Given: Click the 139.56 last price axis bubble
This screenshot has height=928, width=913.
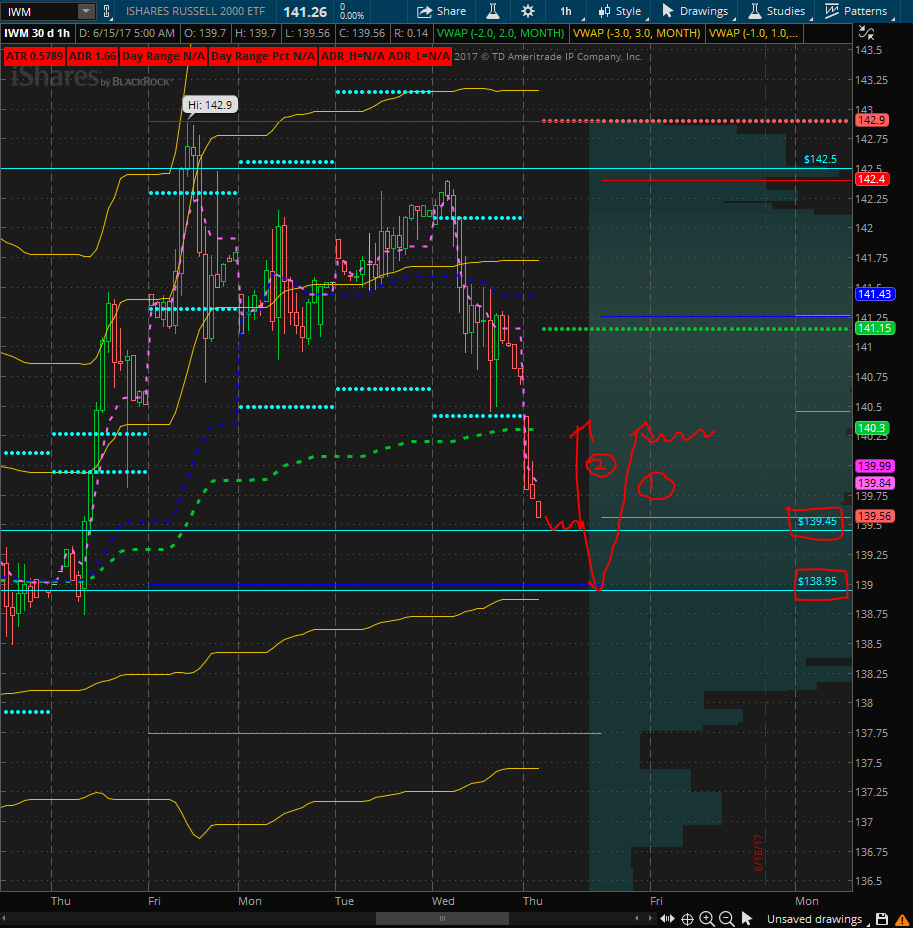Looking at the screenshot, I should click(875, 515).
